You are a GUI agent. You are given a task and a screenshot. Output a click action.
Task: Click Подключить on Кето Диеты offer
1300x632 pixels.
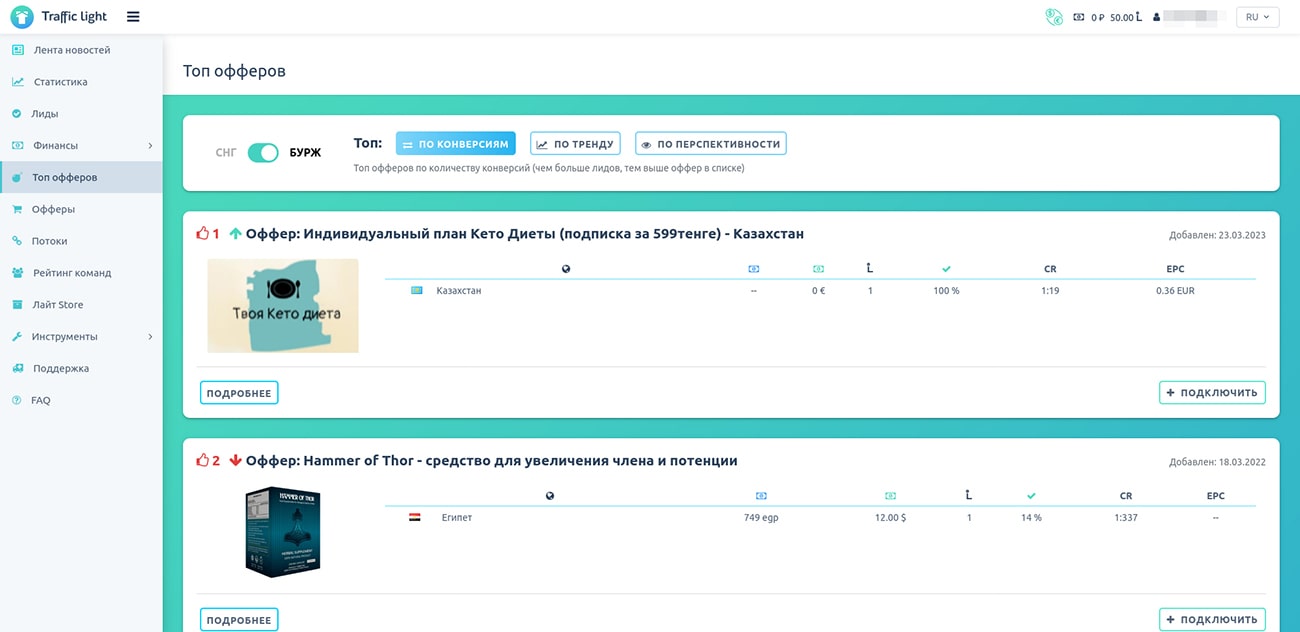pos(1212,393)
